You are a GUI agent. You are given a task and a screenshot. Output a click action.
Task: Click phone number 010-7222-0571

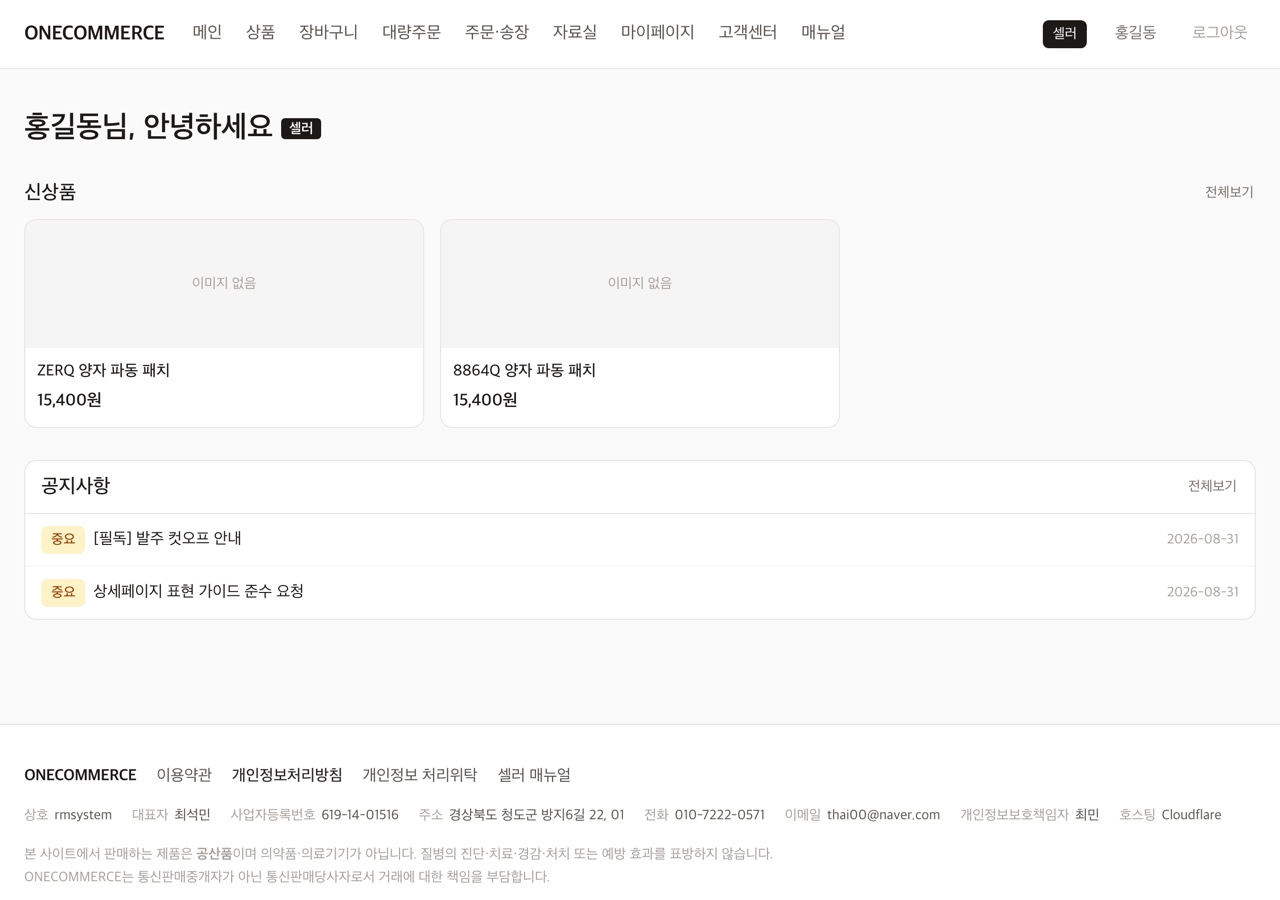(x=719, y=815)
